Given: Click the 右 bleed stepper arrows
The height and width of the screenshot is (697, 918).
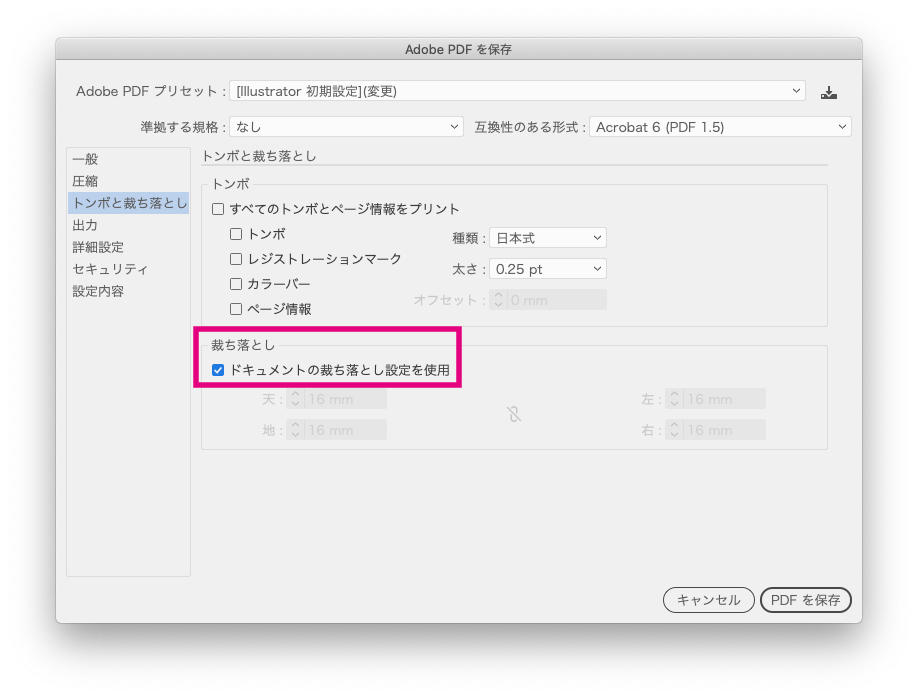Looking at the screenshot, I should [x=674, y=430].
